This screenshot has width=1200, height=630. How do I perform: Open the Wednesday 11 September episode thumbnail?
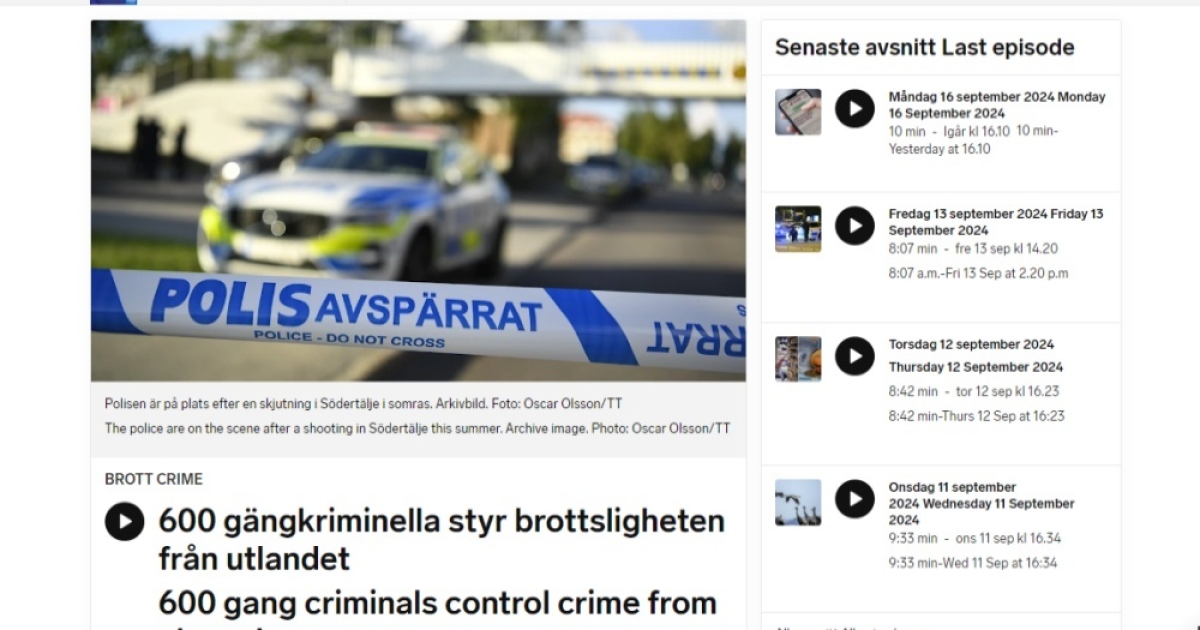pyautogui.click(x=798, y=503)
